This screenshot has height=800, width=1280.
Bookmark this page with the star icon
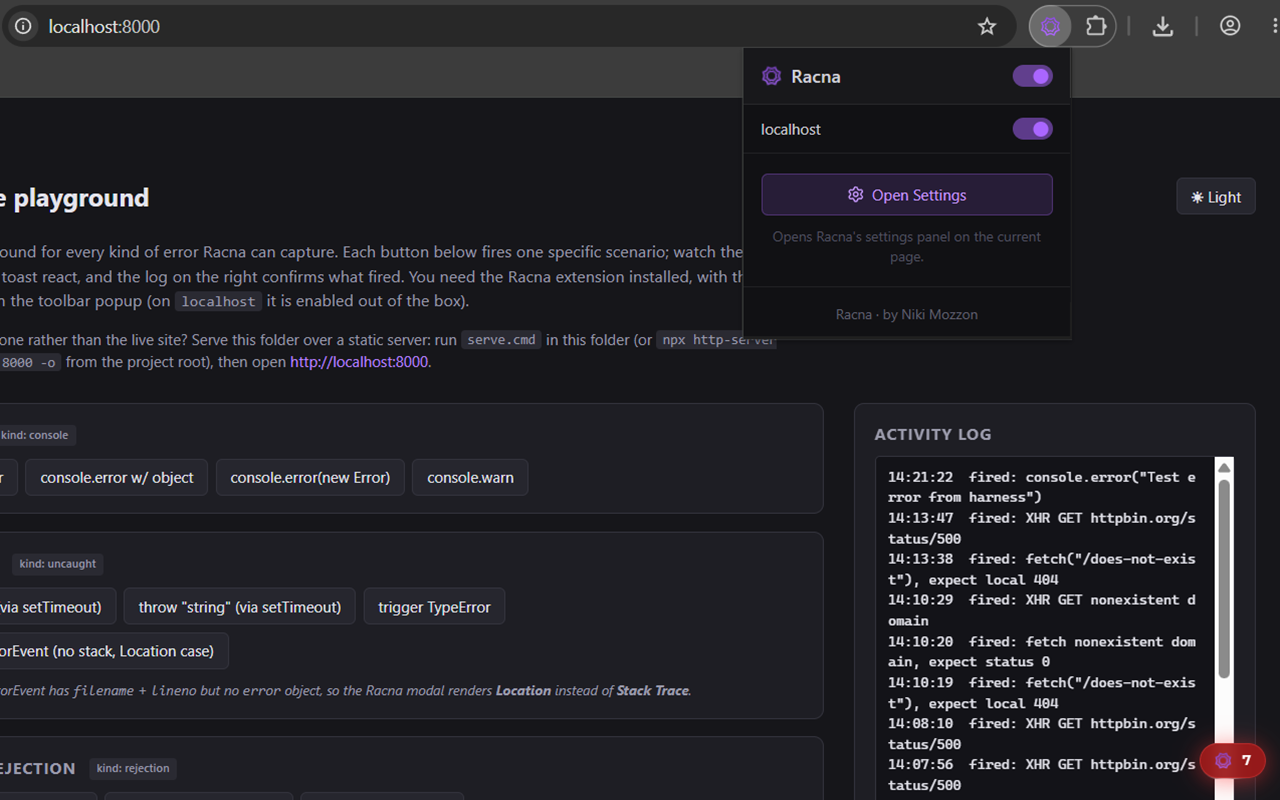[987, 27]
